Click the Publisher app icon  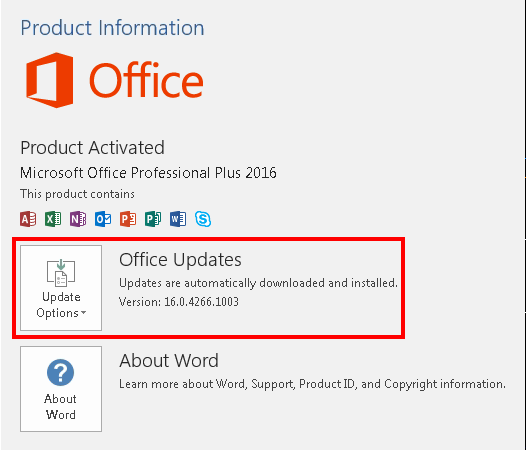click(153, 219)
